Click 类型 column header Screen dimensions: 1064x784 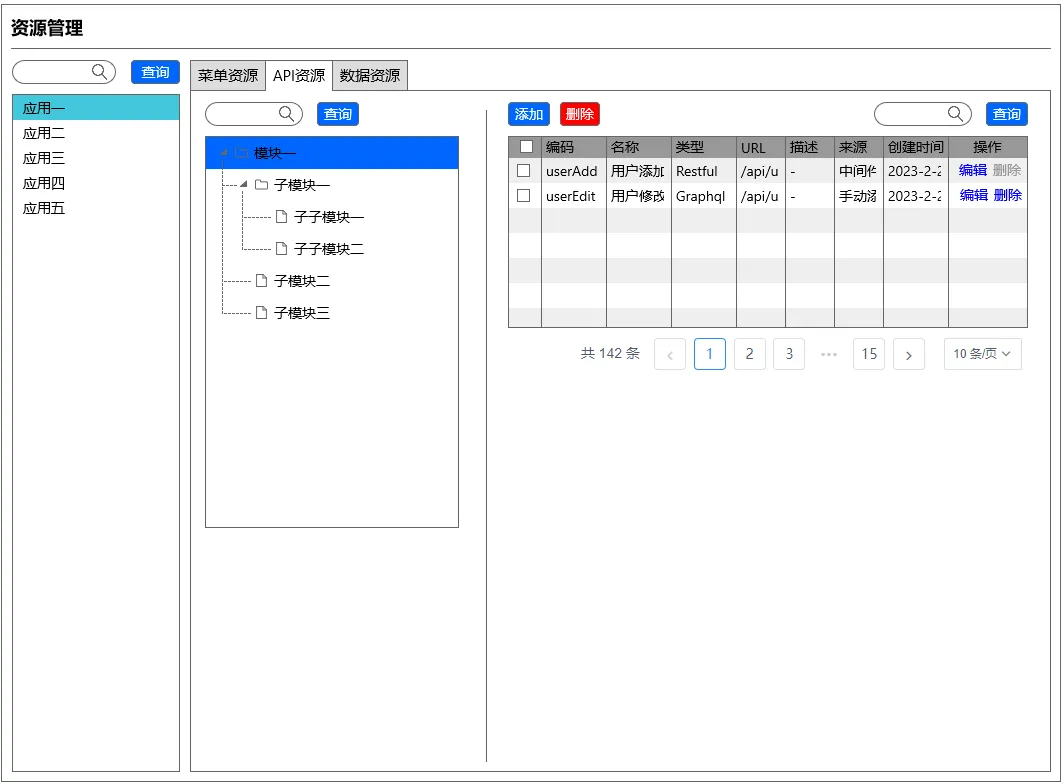click(704, 147)
